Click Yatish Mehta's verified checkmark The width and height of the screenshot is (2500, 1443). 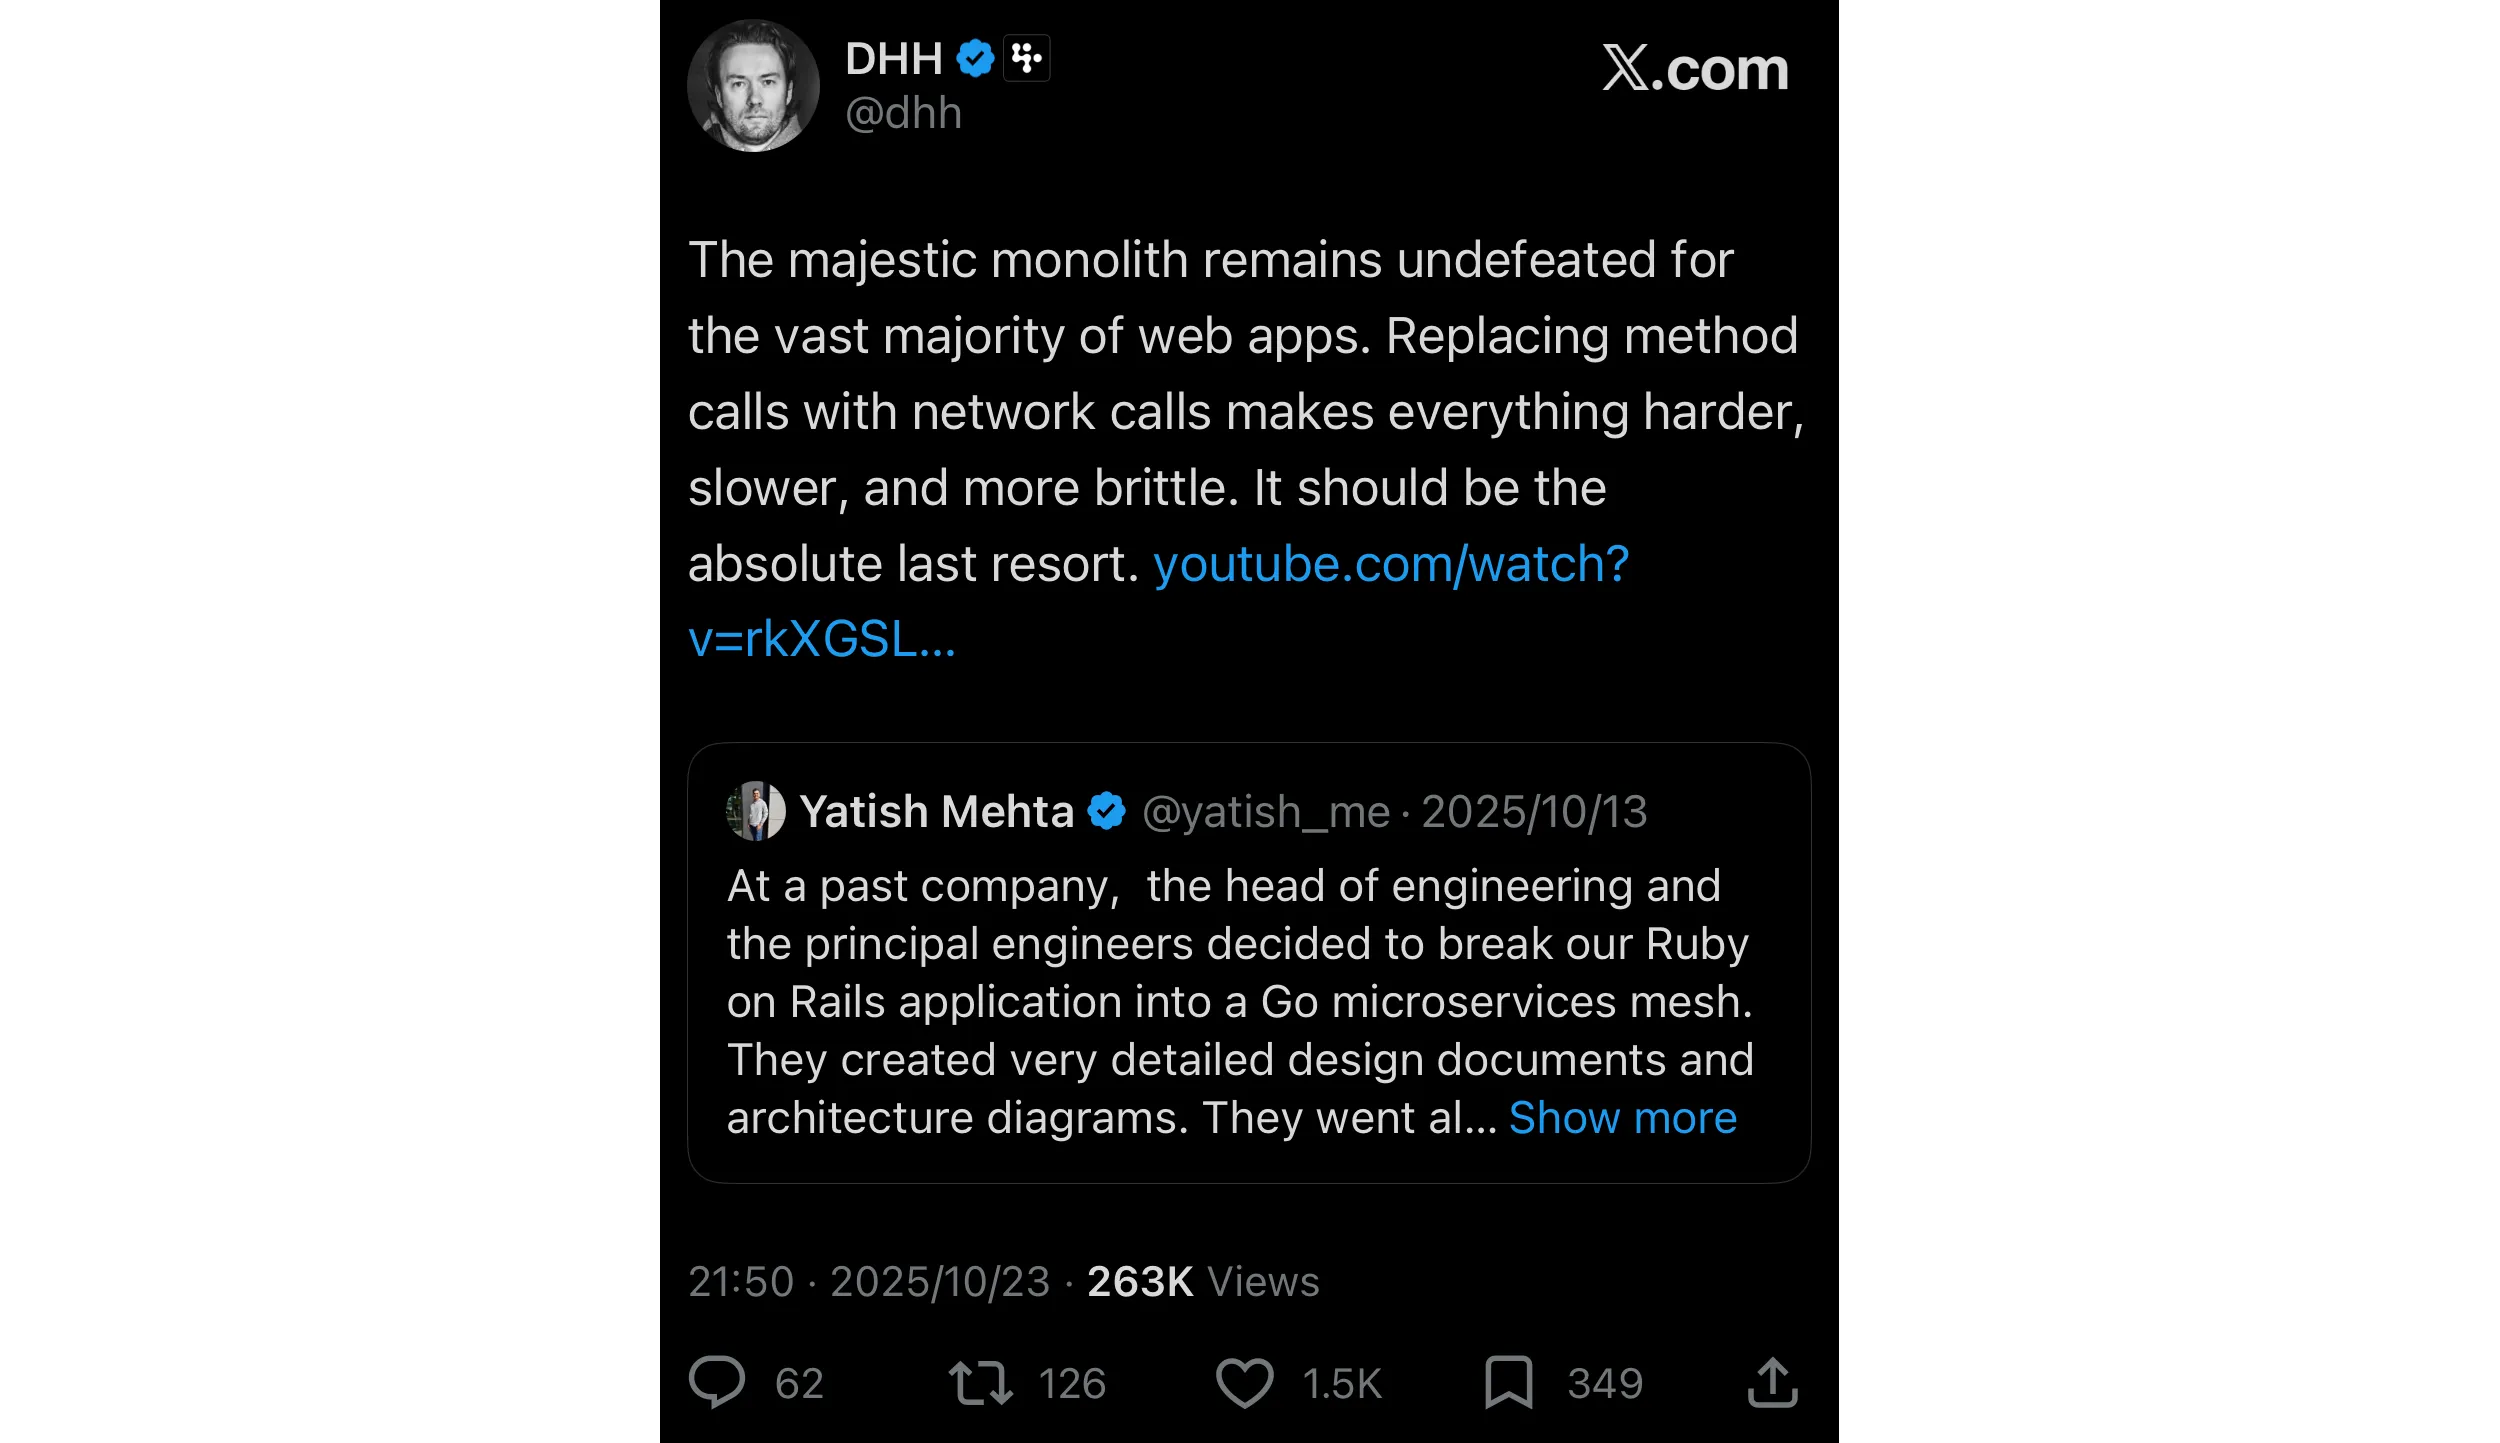tap(1107, 811)
